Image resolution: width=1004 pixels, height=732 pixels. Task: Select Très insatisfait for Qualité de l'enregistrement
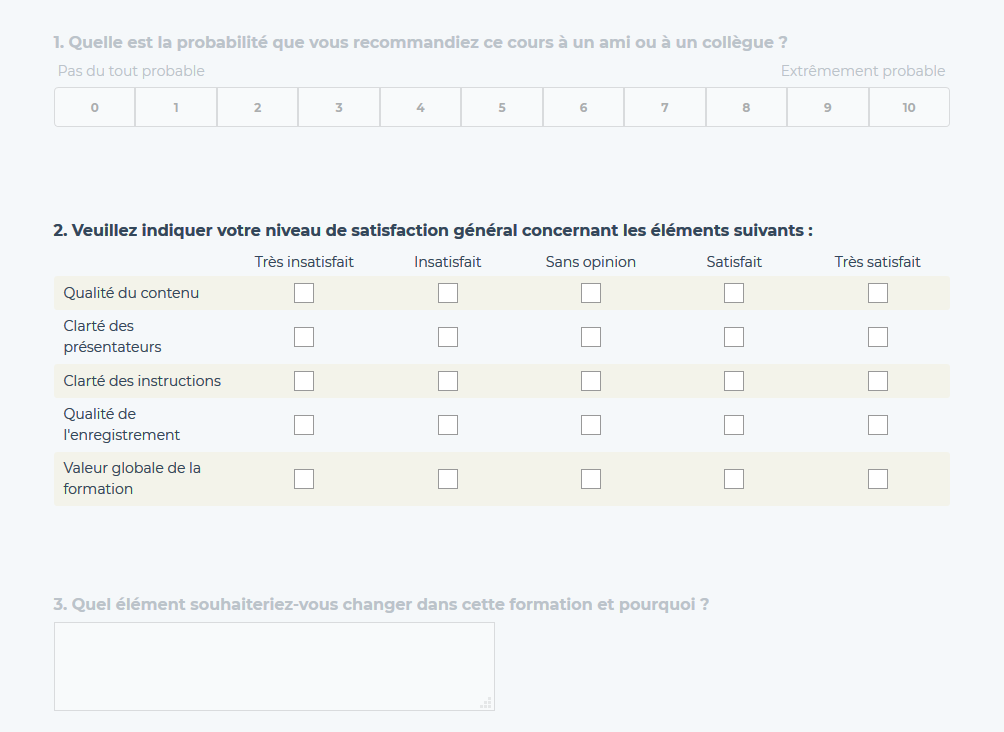click(x=303, y=424)
